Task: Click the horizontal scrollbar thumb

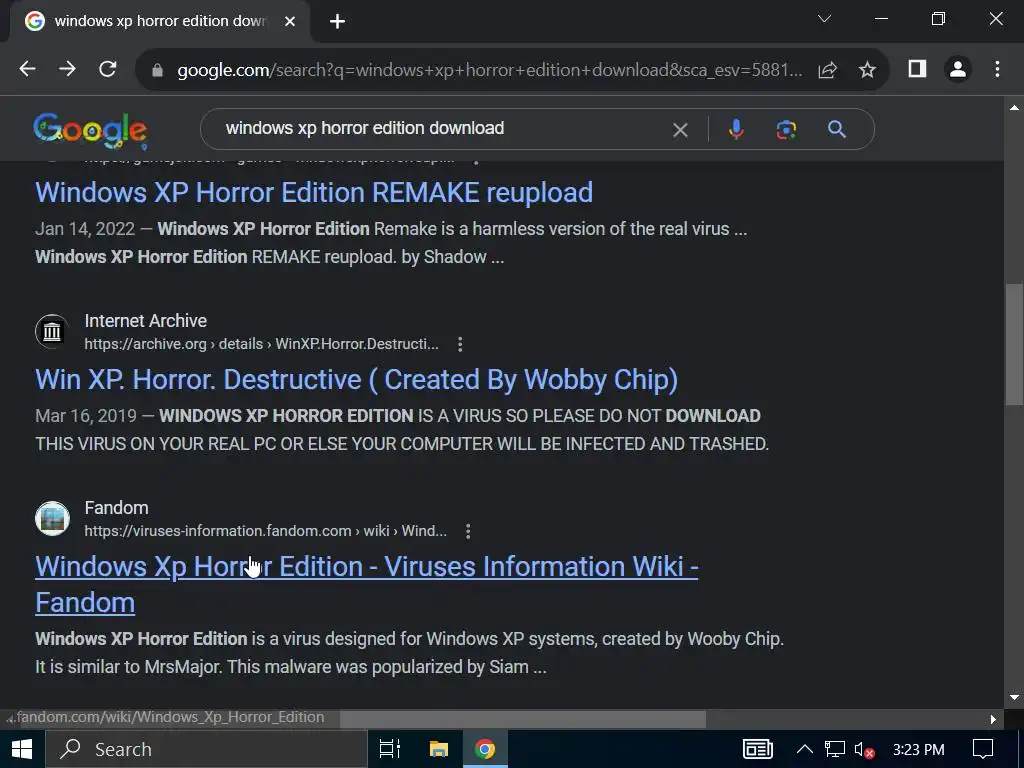Action: [522, 719]
